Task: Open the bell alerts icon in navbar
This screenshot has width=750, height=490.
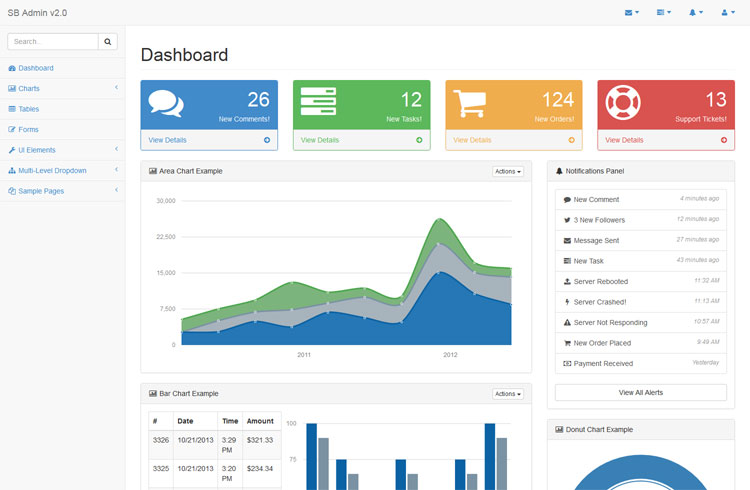Action: pyautogui.click(x=695, y=13)
